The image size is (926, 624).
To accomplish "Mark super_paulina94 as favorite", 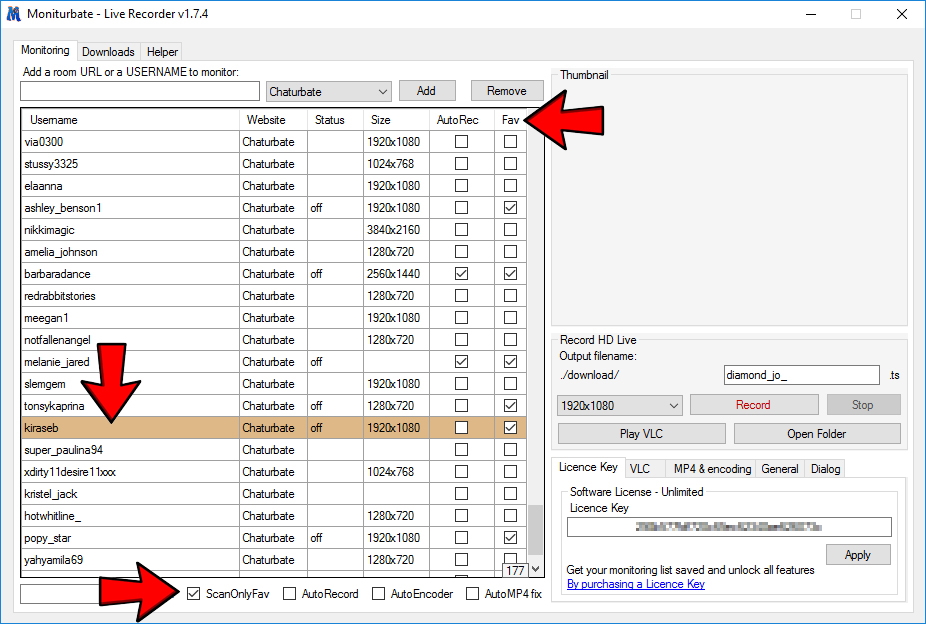I will [510, 450].
